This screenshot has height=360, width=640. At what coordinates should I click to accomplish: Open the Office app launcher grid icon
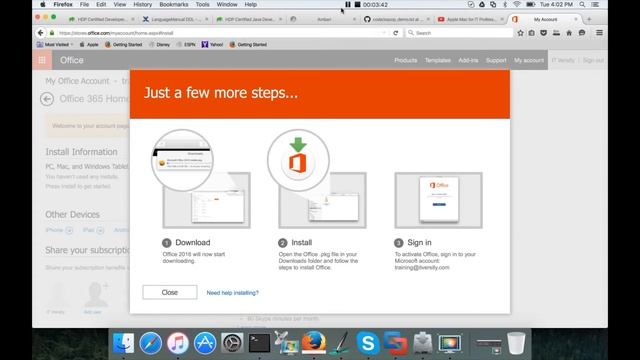click(42, 60)
